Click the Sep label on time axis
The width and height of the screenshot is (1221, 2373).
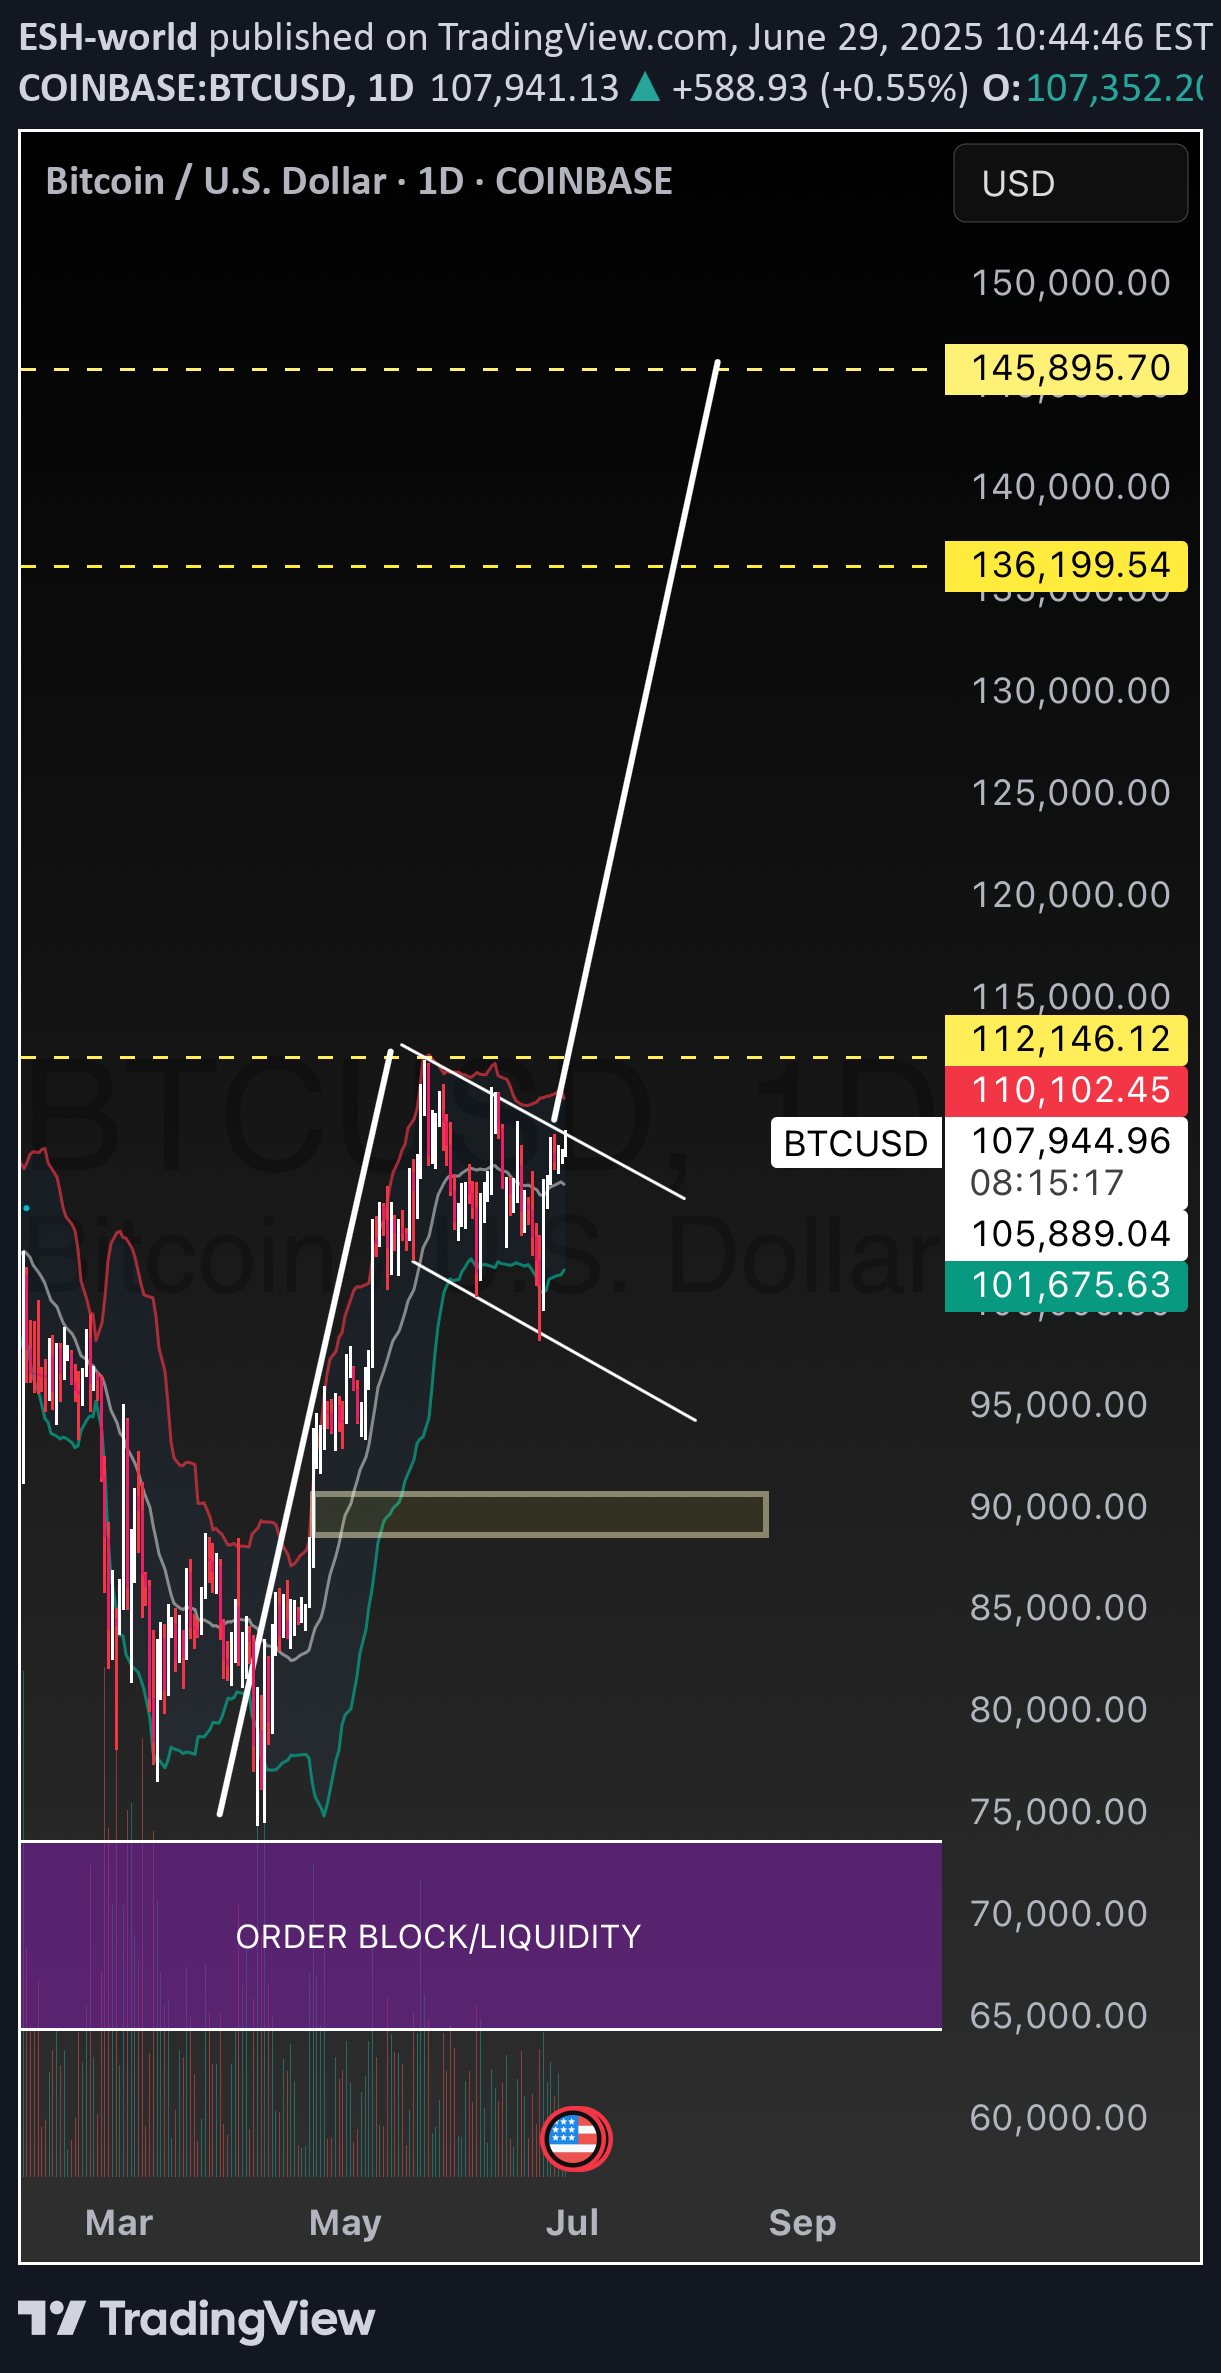[802, 2223]
